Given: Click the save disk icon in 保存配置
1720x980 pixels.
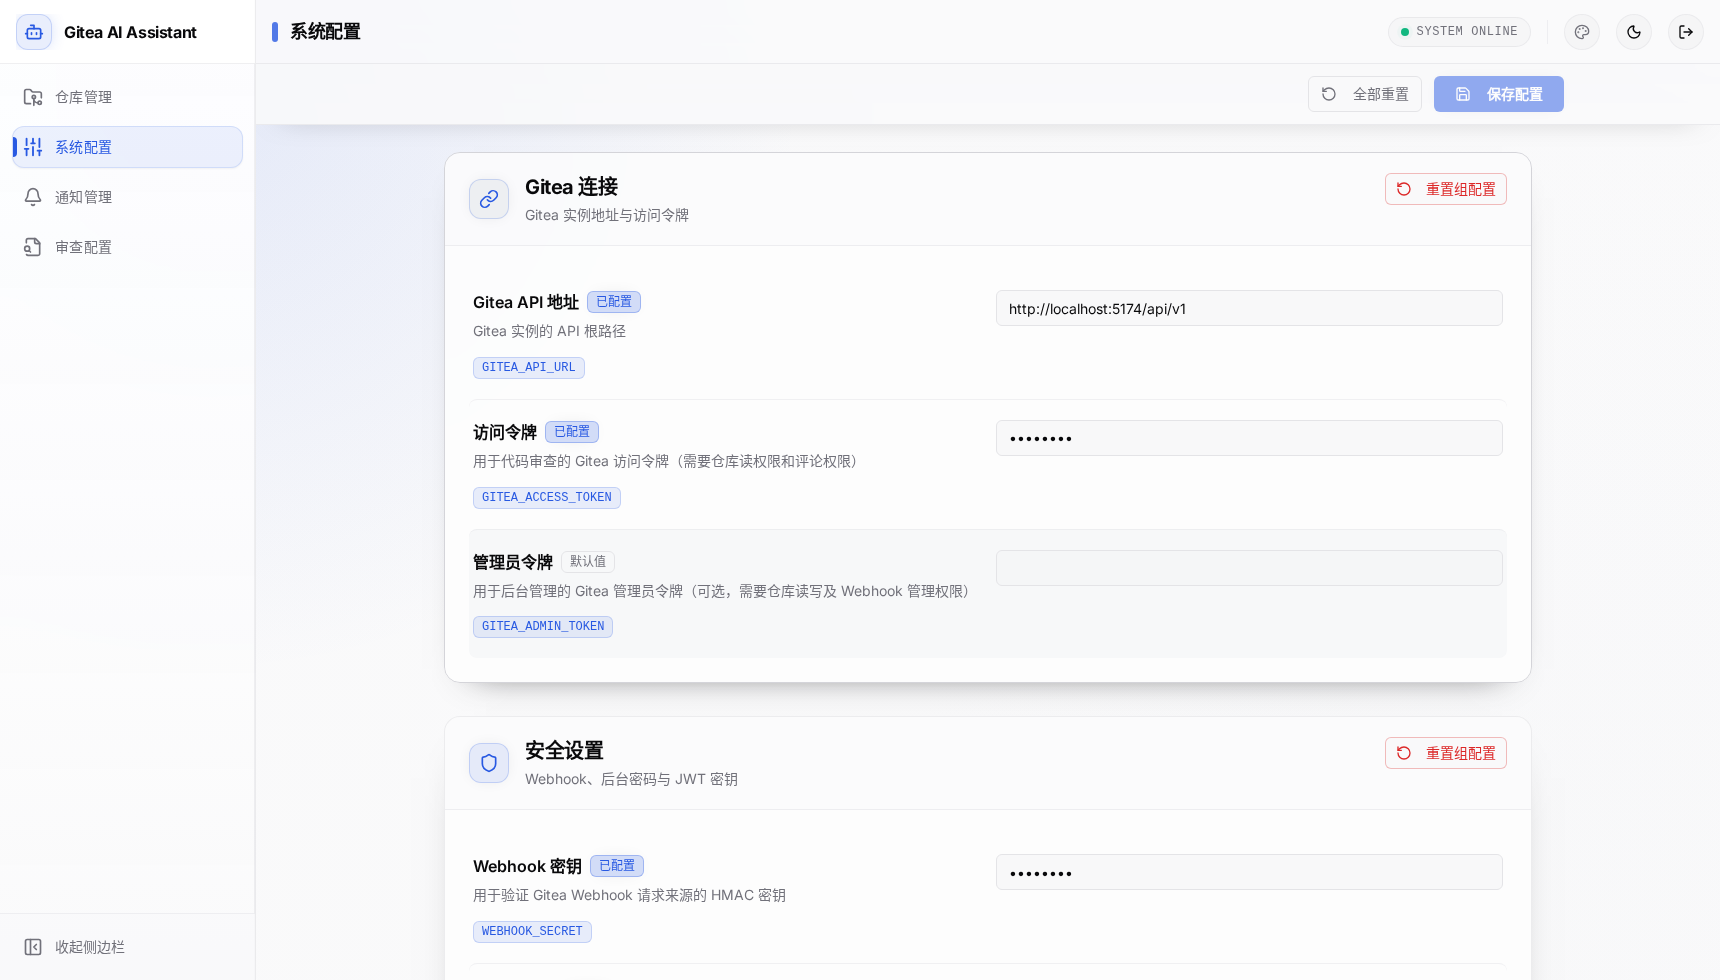Looking at the screenshot, I should coord(1463,94).
